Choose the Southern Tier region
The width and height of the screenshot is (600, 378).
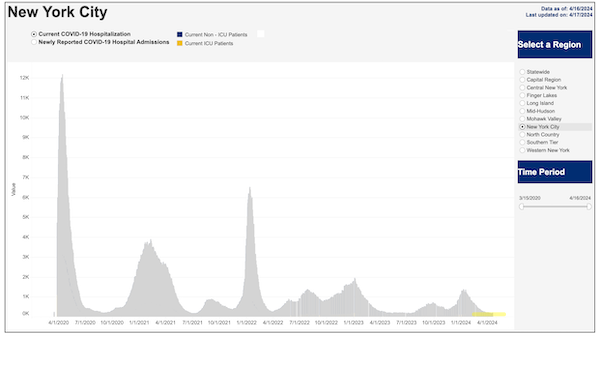point(522,142)
